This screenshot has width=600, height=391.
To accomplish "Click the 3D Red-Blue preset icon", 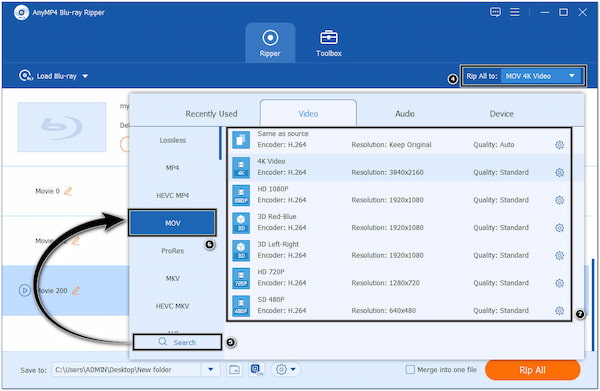I will 241,223.
